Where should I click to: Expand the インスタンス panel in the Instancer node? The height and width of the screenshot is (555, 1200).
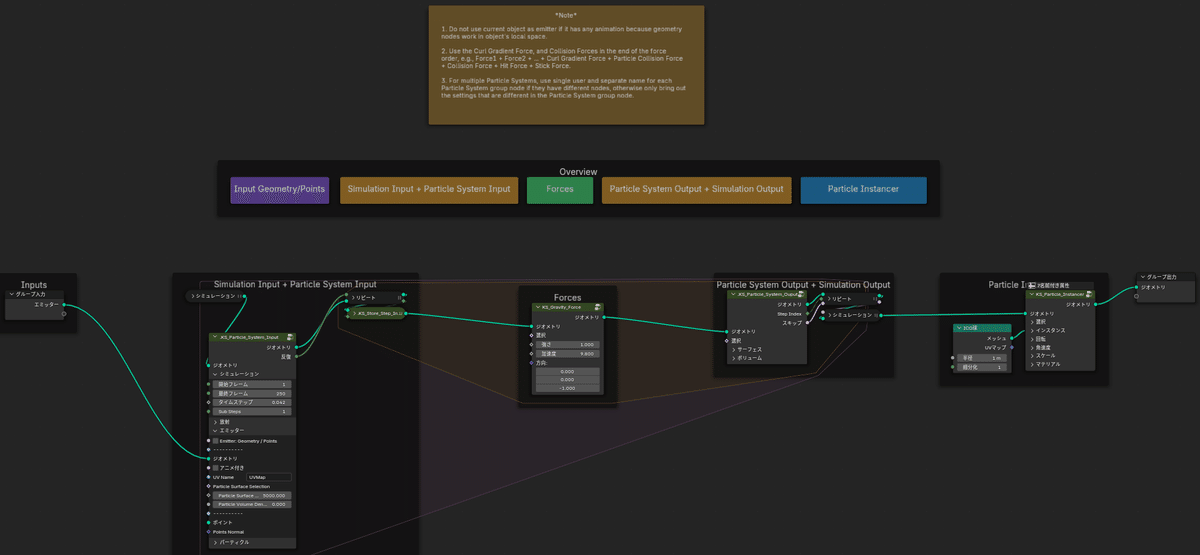click(1031, 330)
